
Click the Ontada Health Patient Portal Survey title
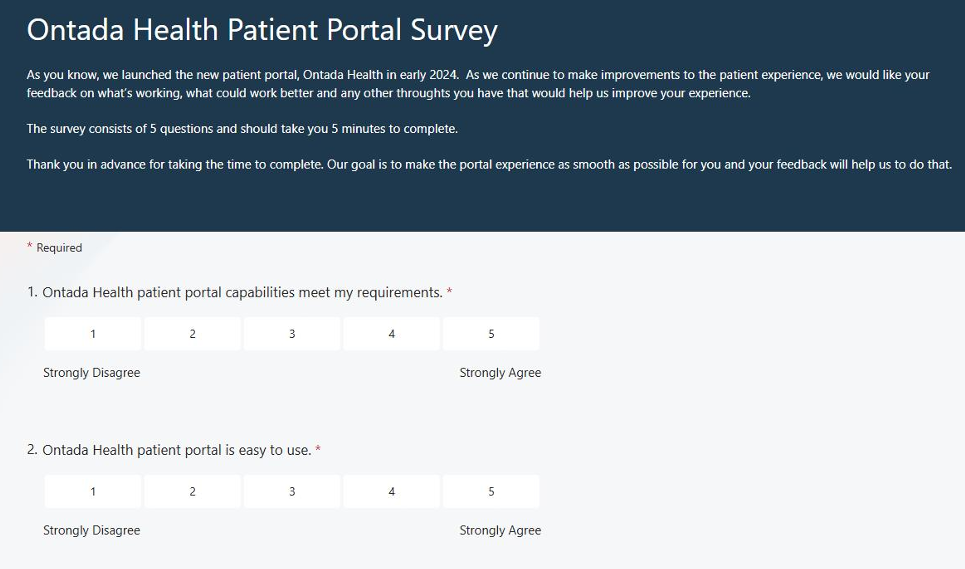[x=262, y=30]
